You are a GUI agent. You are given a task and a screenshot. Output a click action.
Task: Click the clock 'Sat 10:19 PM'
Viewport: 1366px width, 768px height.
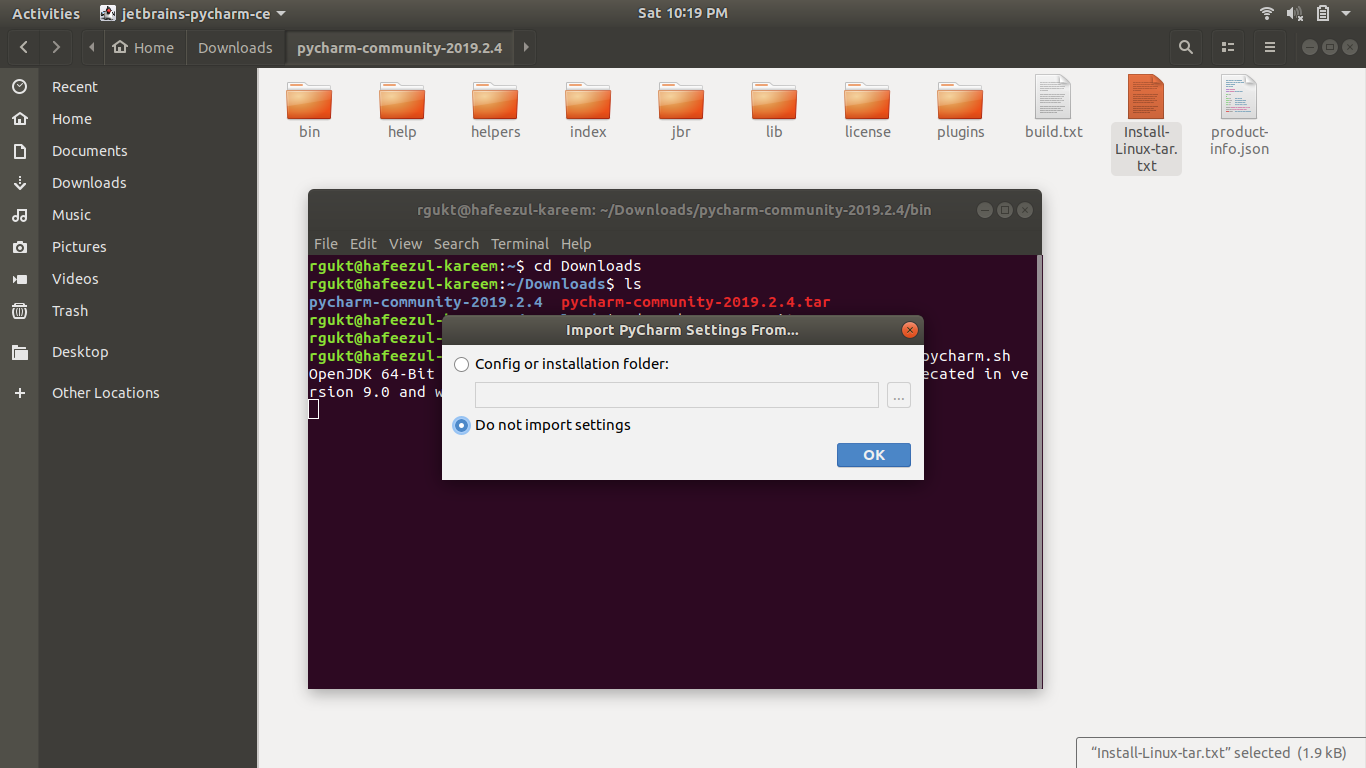683,13
